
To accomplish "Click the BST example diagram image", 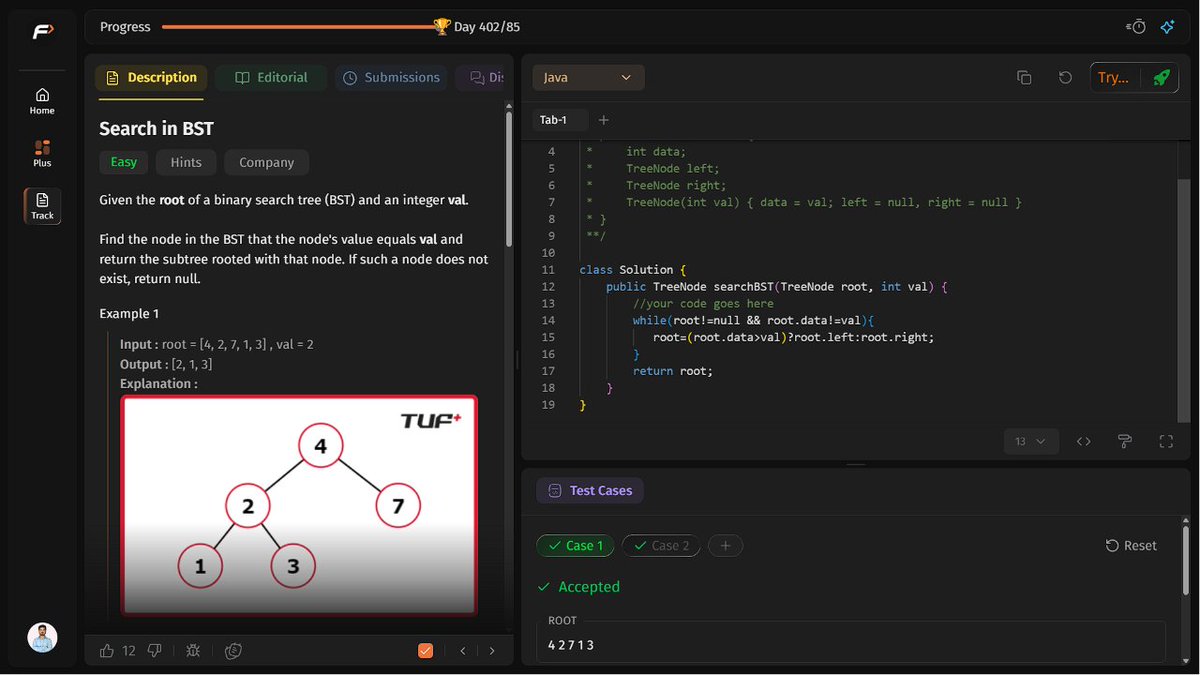I will tap(299, 505).
